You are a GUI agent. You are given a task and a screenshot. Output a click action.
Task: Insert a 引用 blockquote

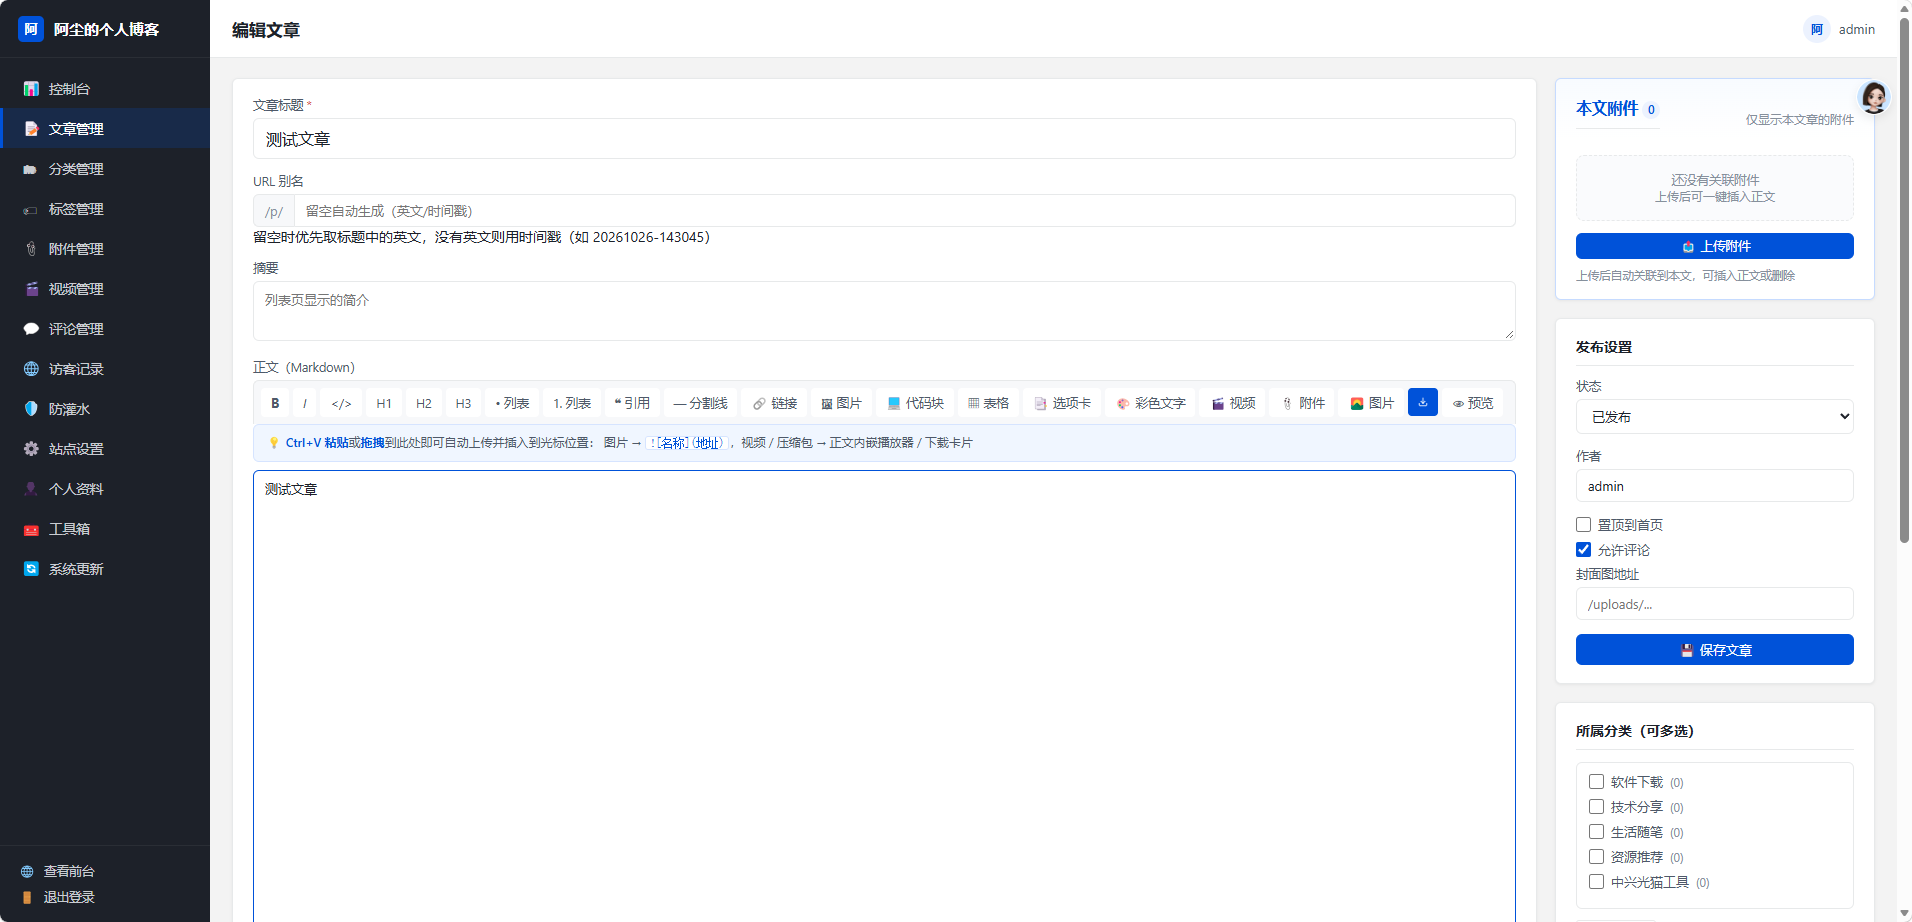632,403
